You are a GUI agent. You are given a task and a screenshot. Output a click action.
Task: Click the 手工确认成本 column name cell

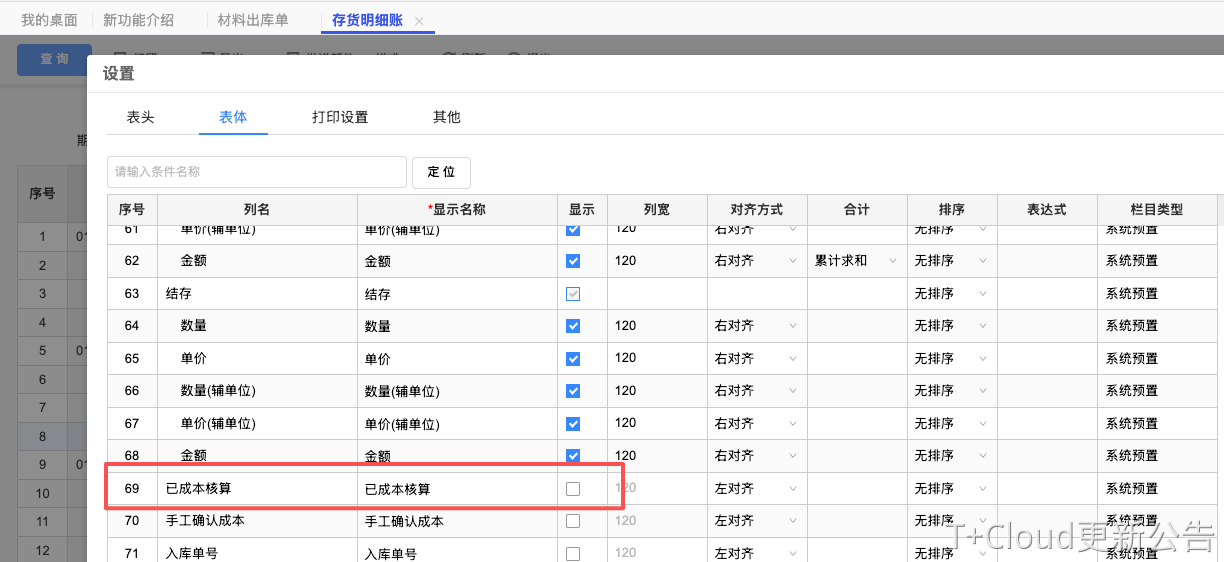click(x=257, y=521)
